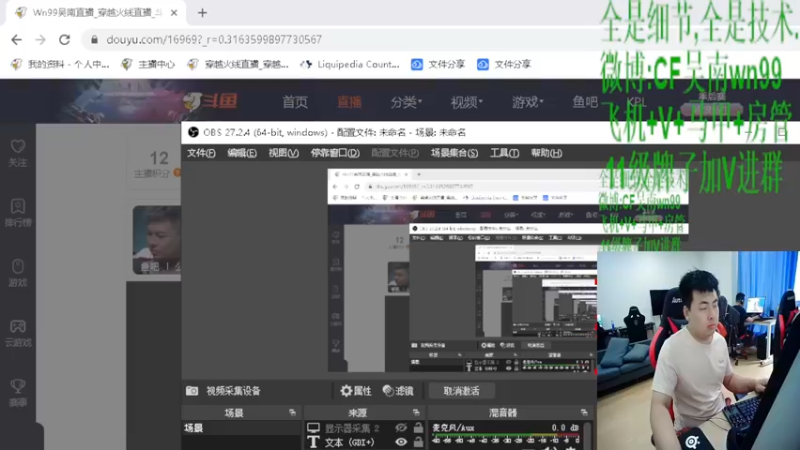Screen dimensions: 800x450
Task: Pop out the 场景 dock panel
Action: tap(292, 412)
